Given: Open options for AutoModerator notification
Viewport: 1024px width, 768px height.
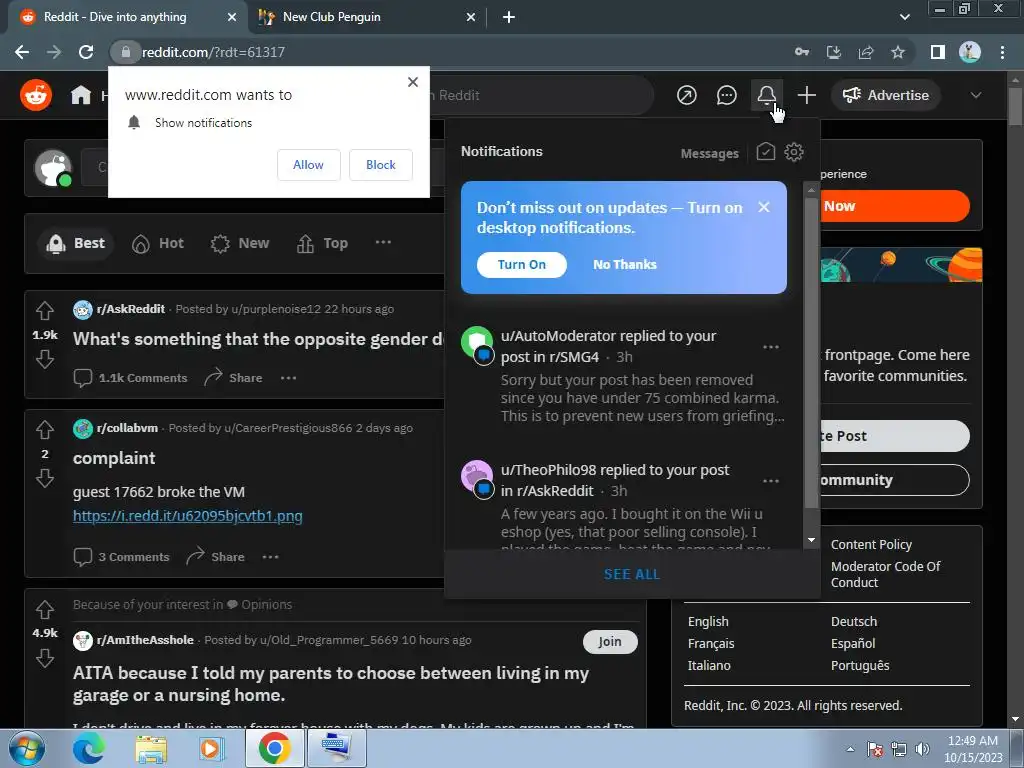Looking at the screenshot, I should (x=771, y=347).
